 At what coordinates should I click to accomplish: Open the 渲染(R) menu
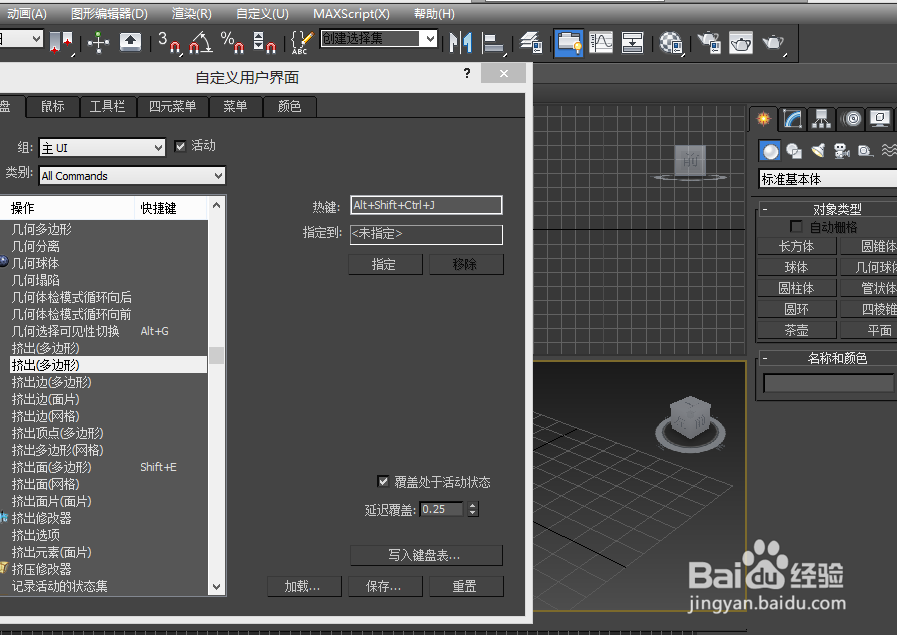[190, 13]
